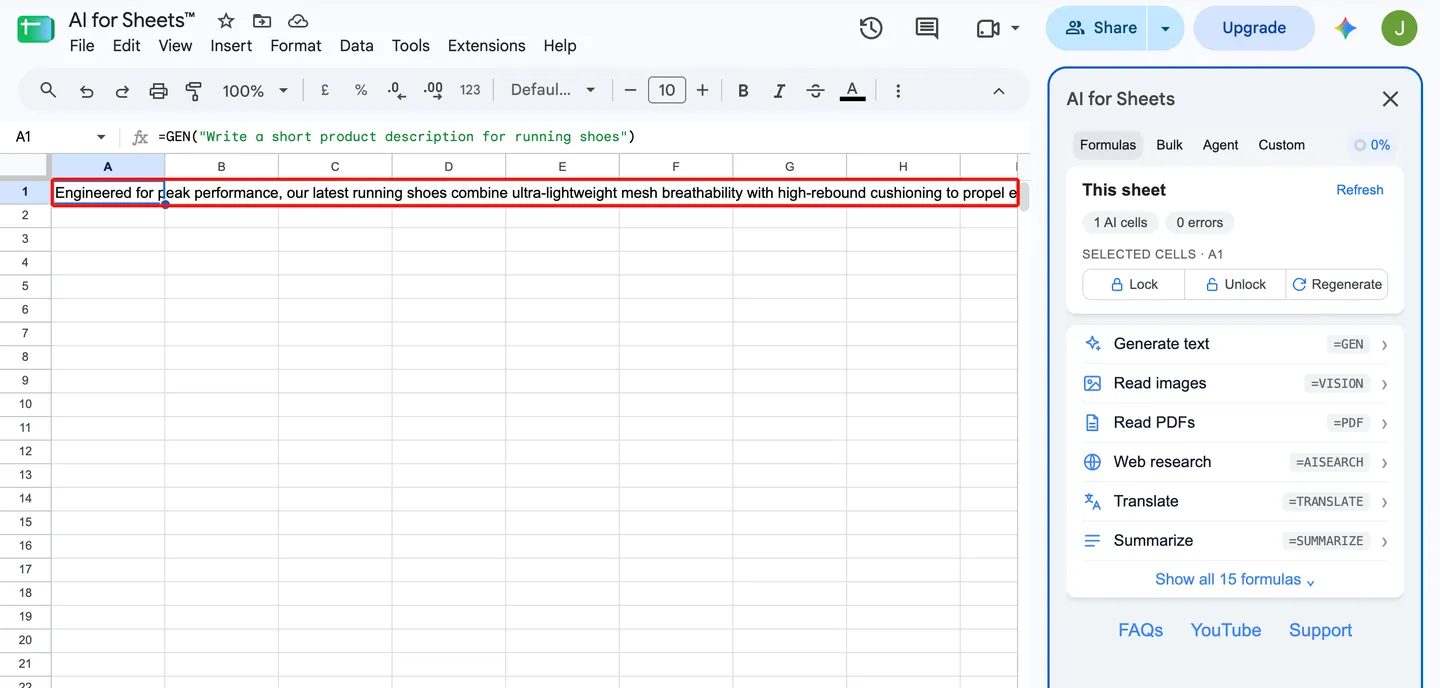Screen dimensions: 1440x688
Task: Open the video call options arrow
Action: (x=1016, y=28)
